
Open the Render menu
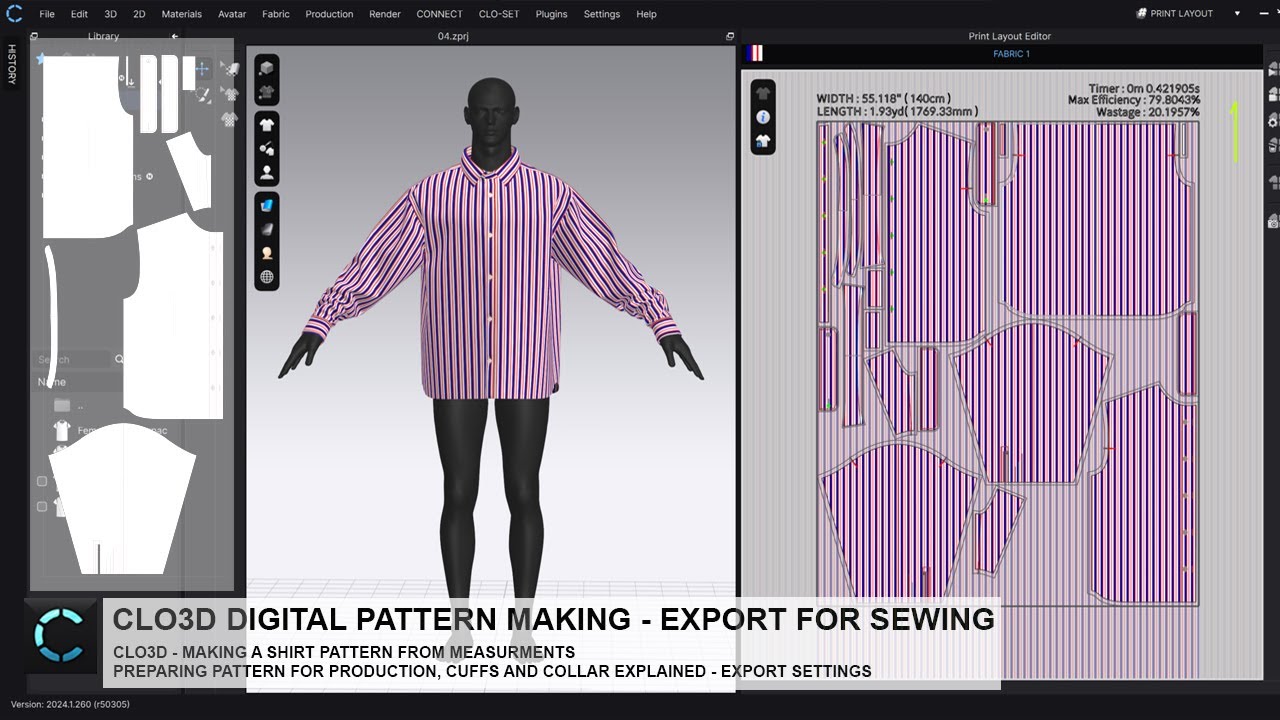pyautogui.click(x=385, y=14)
